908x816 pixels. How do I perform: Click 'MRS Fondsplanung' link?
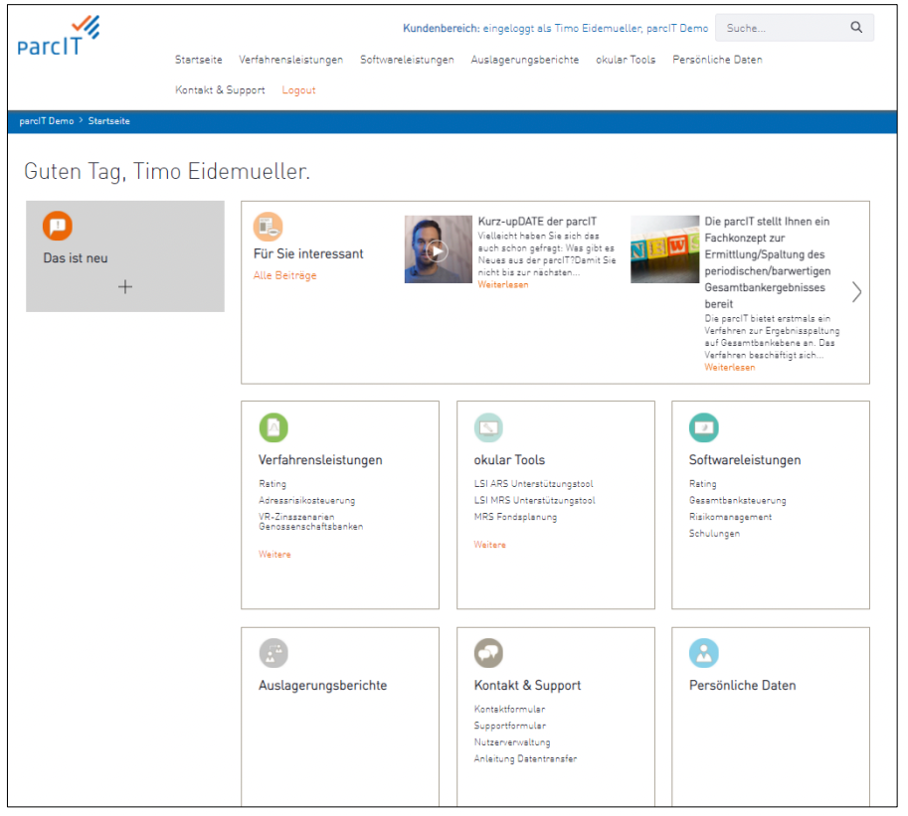point(515,517)
